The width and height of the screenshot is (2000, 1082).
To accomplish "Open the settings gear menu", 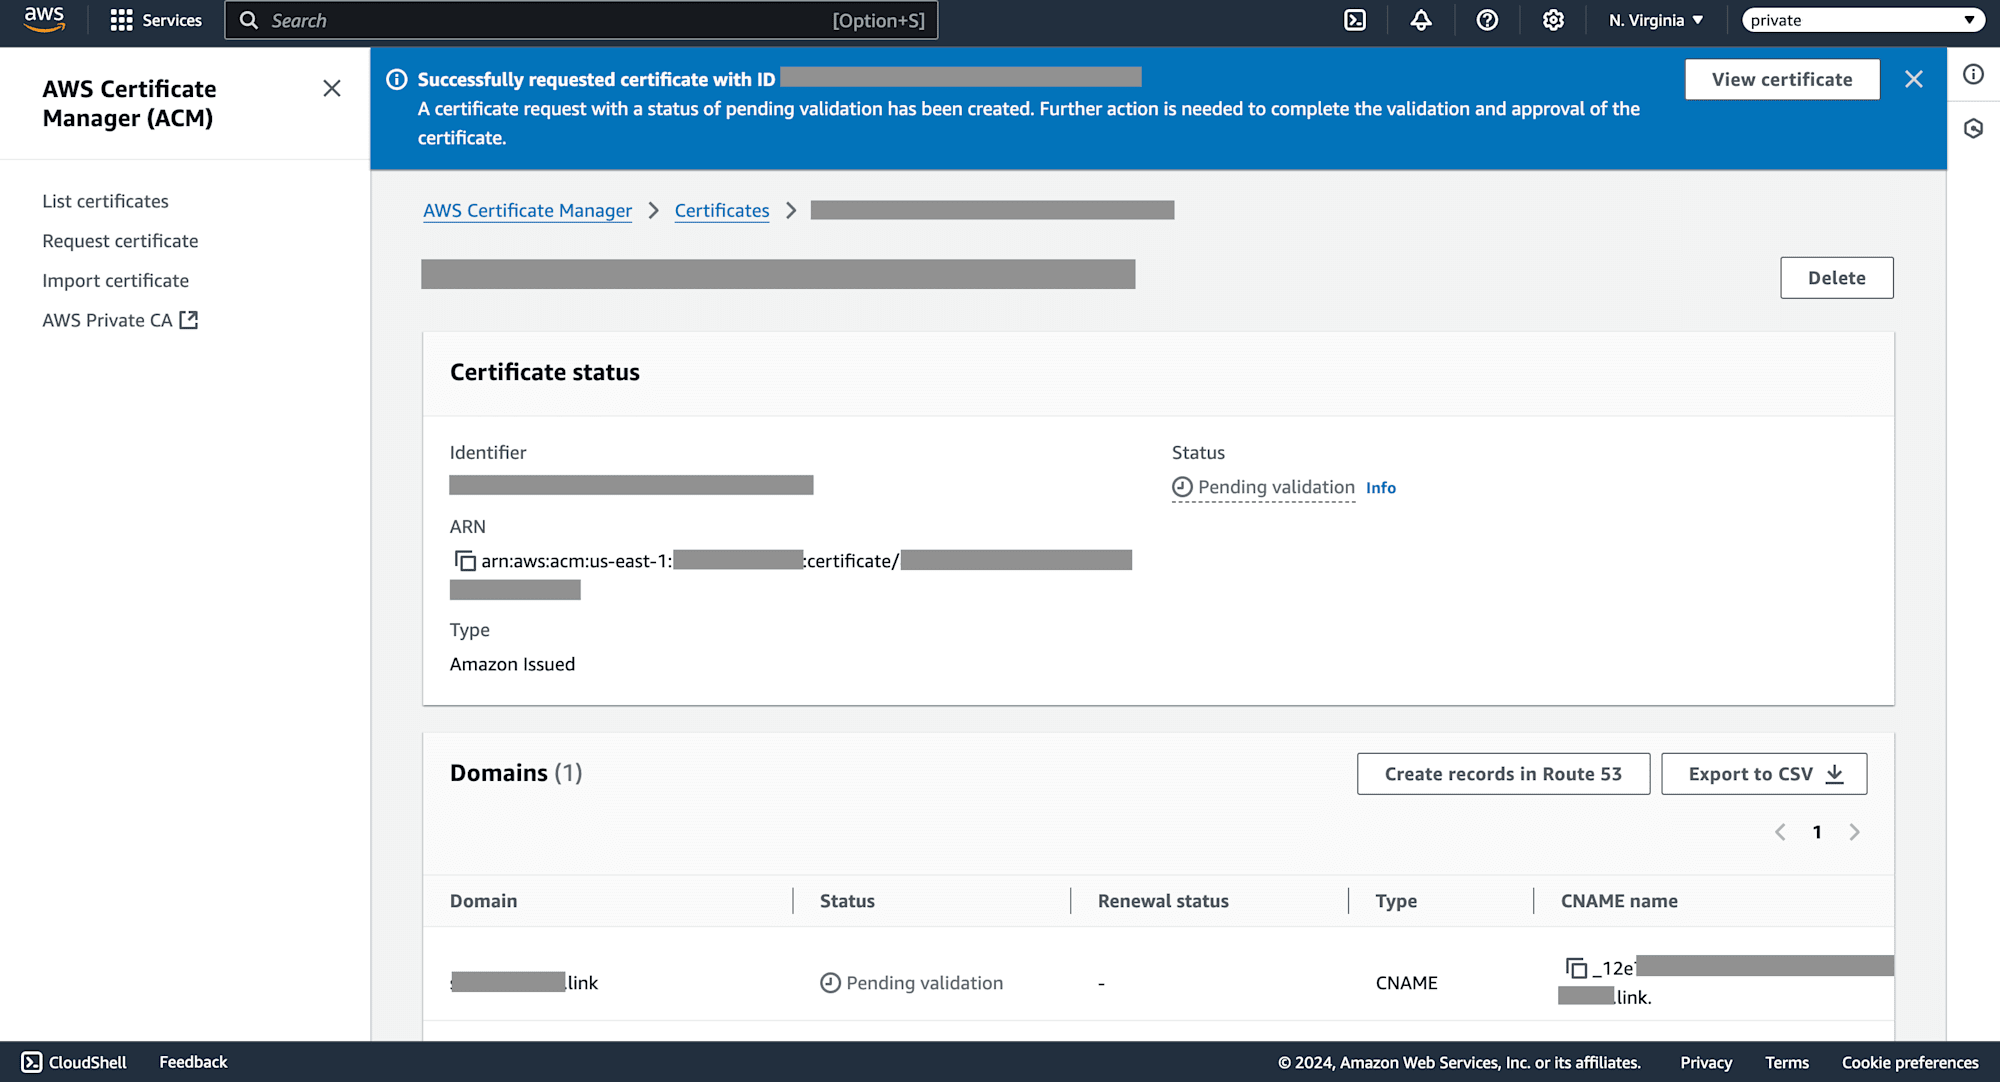I will (1553, 20).
